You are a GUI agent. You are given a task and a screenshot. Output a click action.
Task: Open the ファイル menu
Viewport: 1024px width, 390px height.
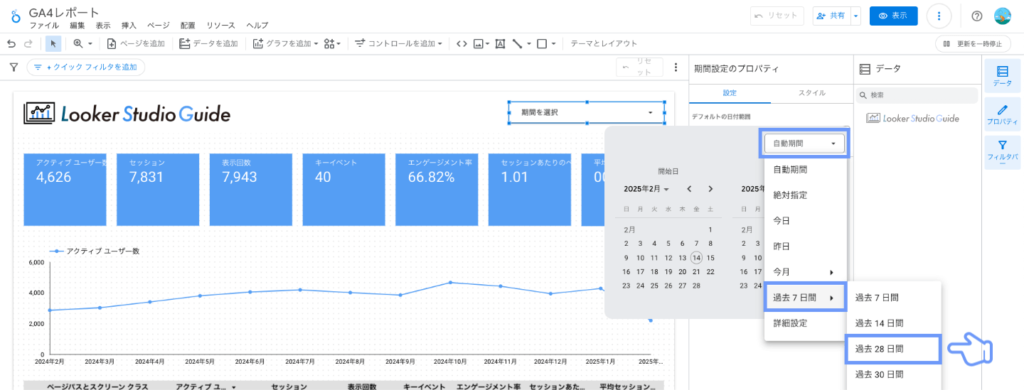click(x=44, y=25)
